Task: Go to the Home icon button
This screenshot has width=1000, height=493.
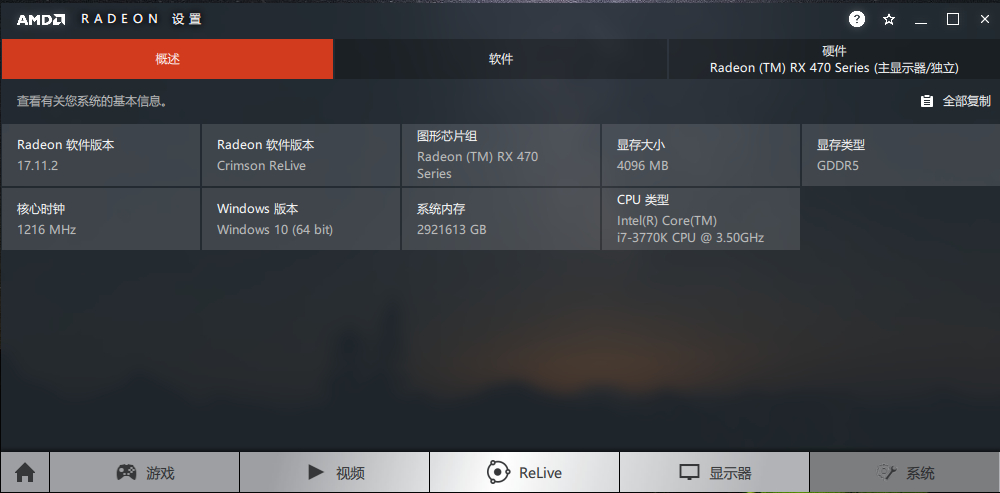Action: pyautogui.click(x=25, y=473)
